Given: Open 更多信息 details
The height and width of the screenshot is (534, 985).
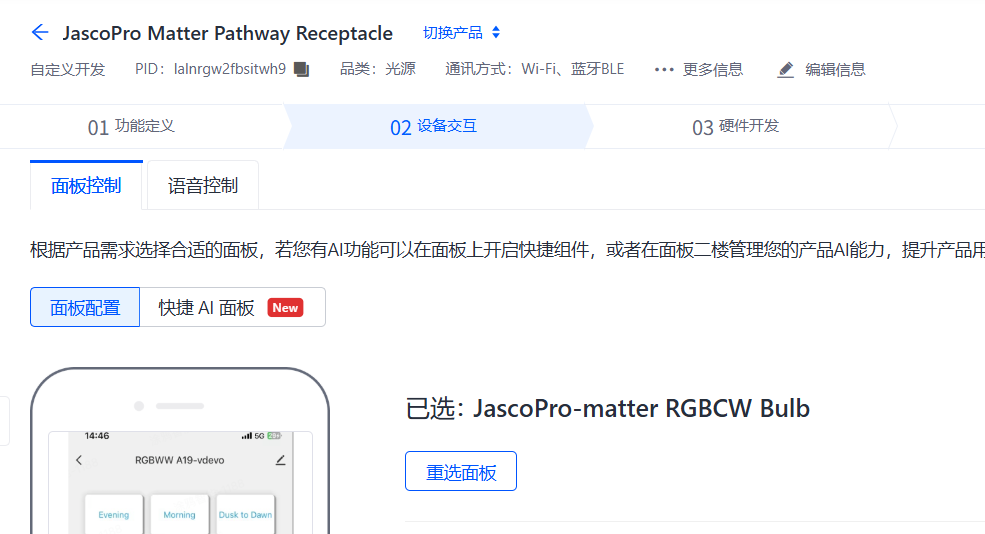Looking at the screenshot, I should (x=713, y=69).
